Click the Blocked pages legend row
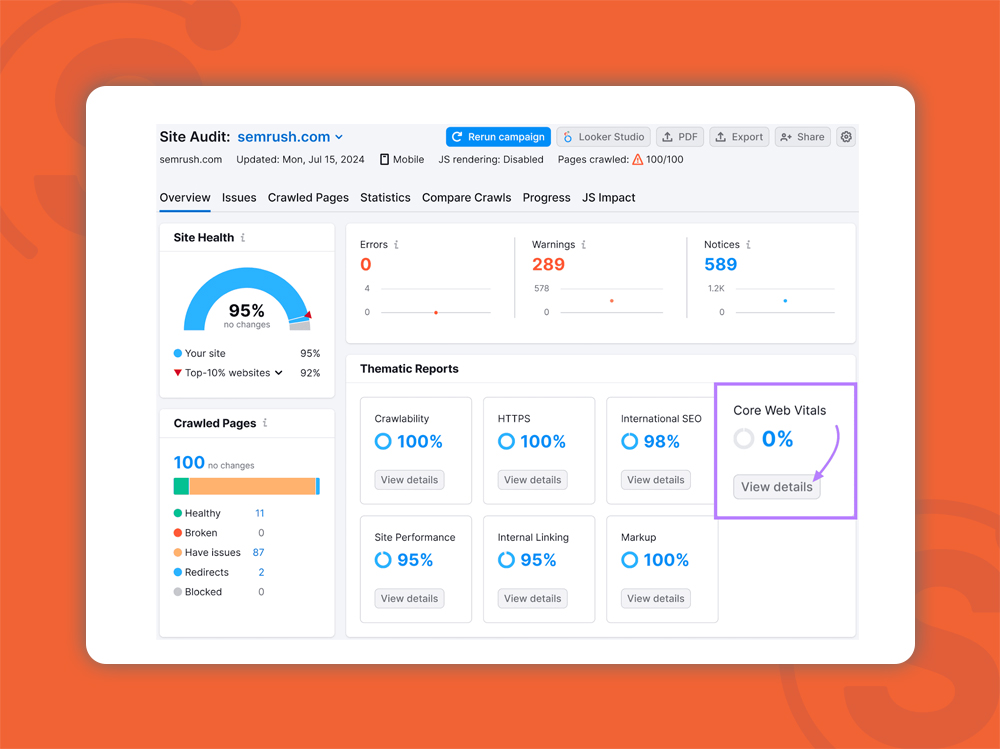Screen dimensions: 1000x749 pyautogui.click(x=219, y=592)
